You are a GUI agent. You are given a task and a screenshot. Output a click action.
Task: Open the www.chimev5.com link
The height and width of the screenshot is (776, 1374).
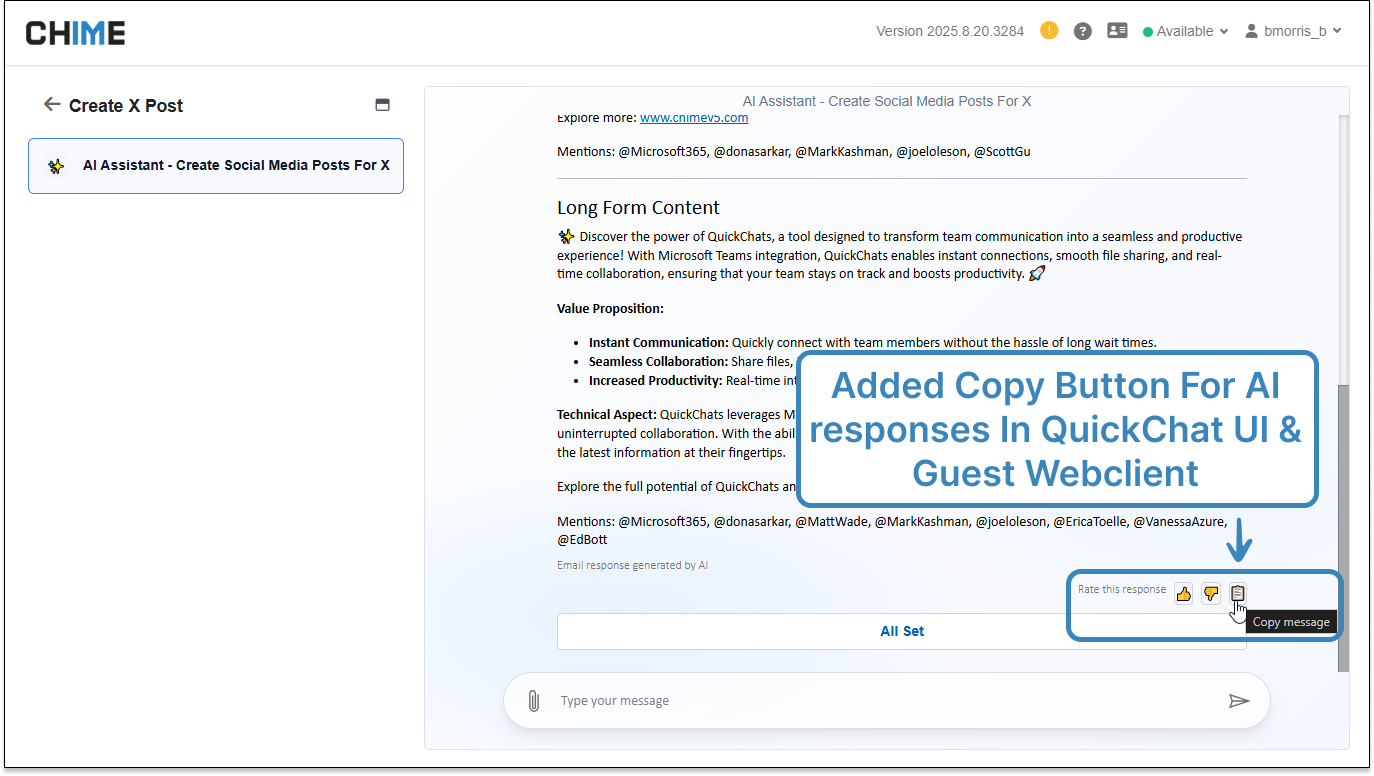(694, 118)
